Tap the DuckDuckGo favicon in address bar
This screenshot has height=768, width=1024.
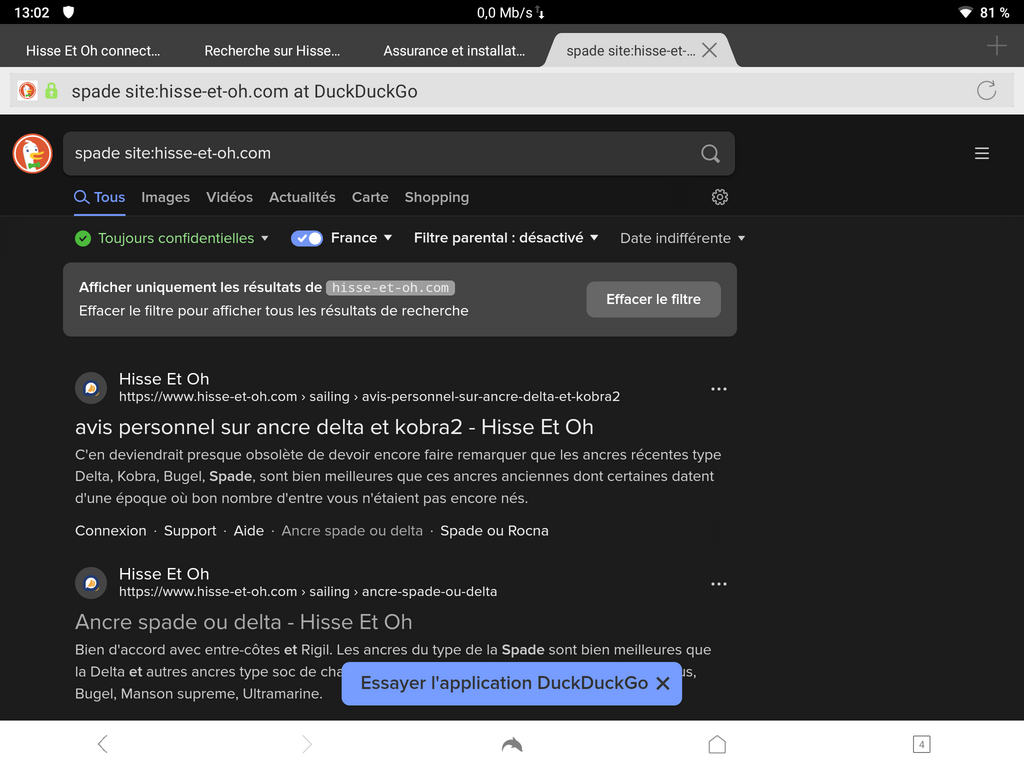[x=27, y=91]
